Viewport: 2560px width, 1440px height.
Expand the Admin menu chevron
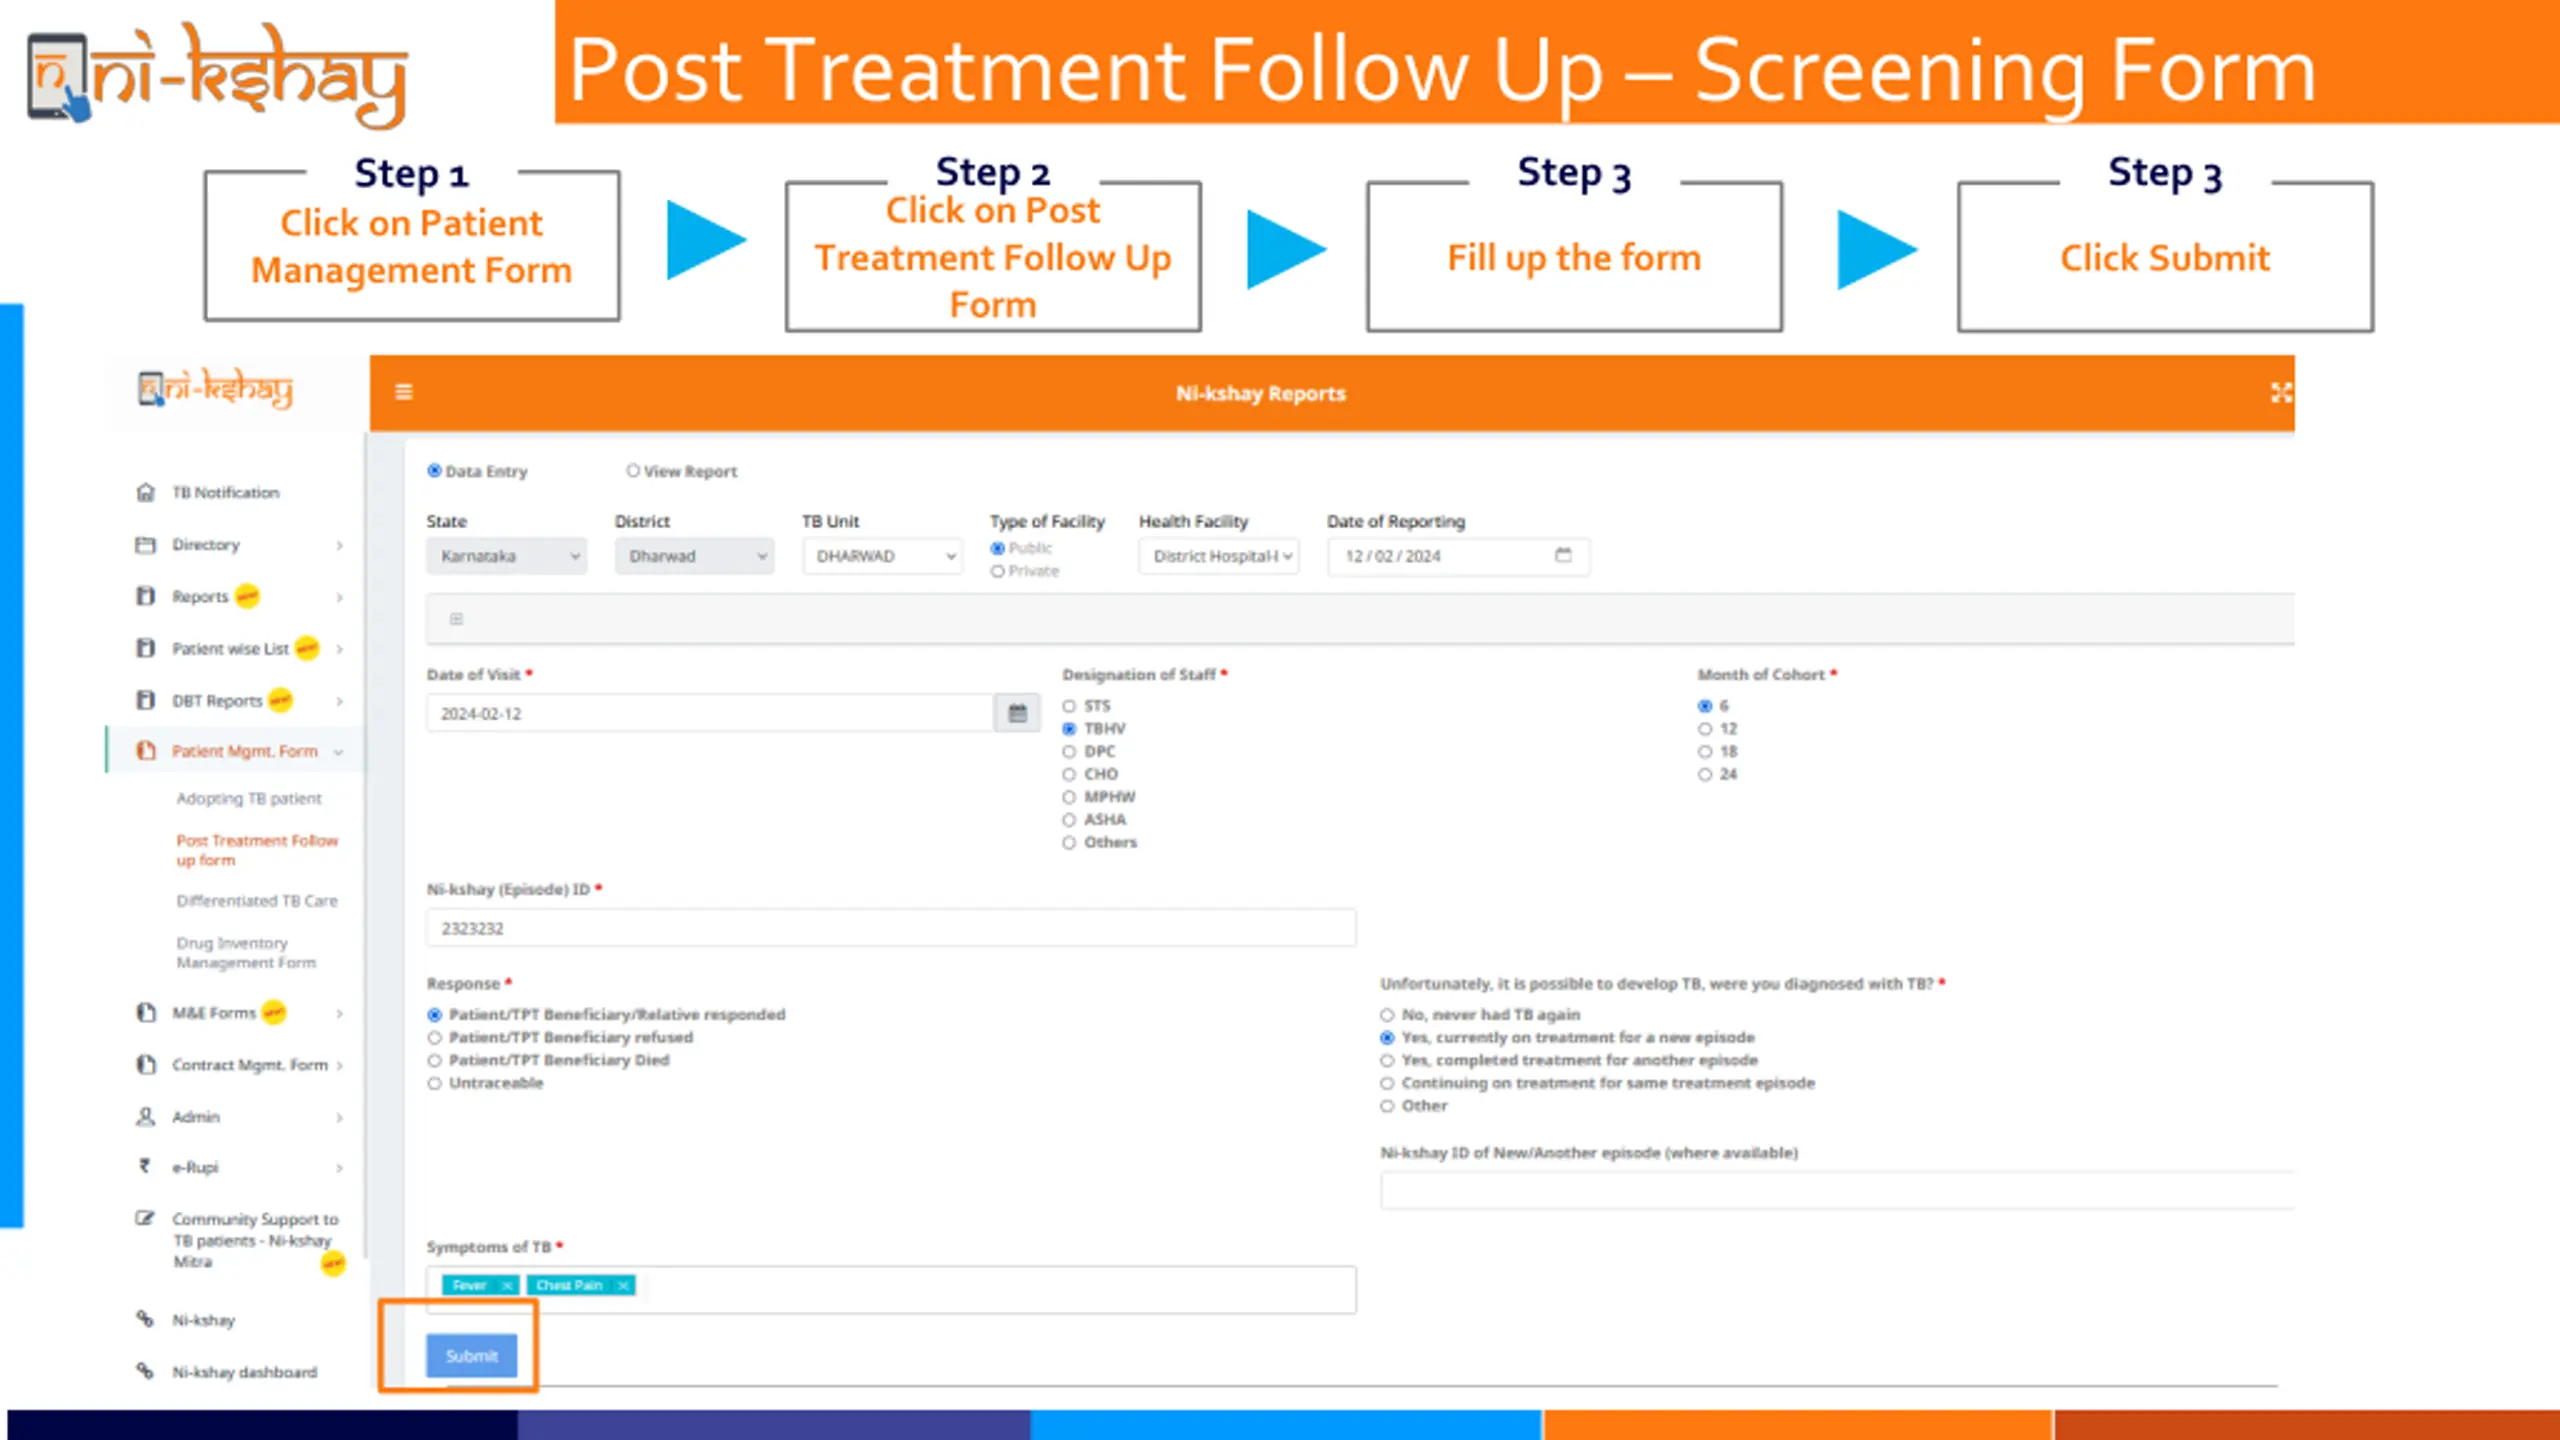point(340,1117)
